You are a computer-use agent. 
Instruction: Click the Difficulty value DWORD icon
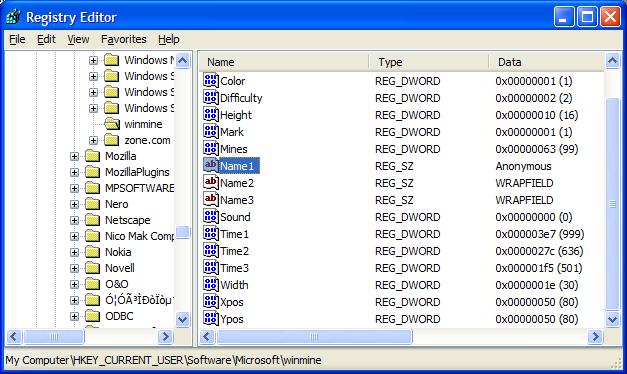coord(211,98)
